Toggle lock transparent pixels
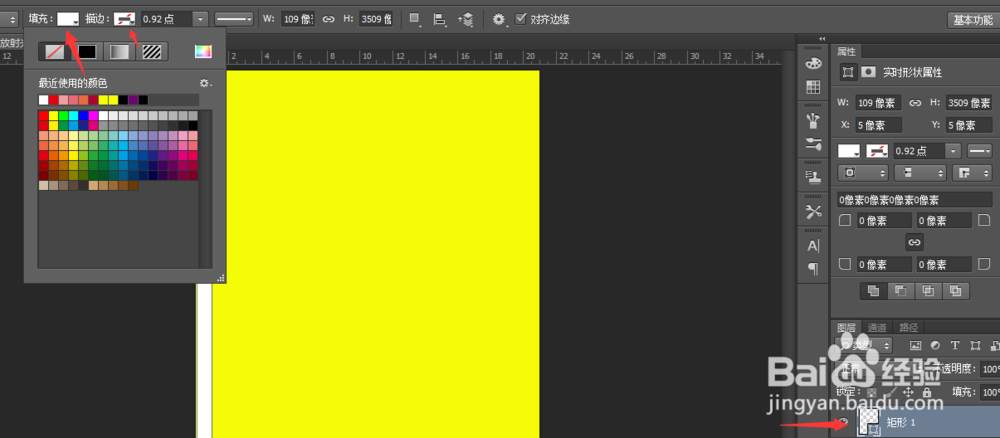The height and width of the screenshot is (438, 1000). [x=872, y=392]
